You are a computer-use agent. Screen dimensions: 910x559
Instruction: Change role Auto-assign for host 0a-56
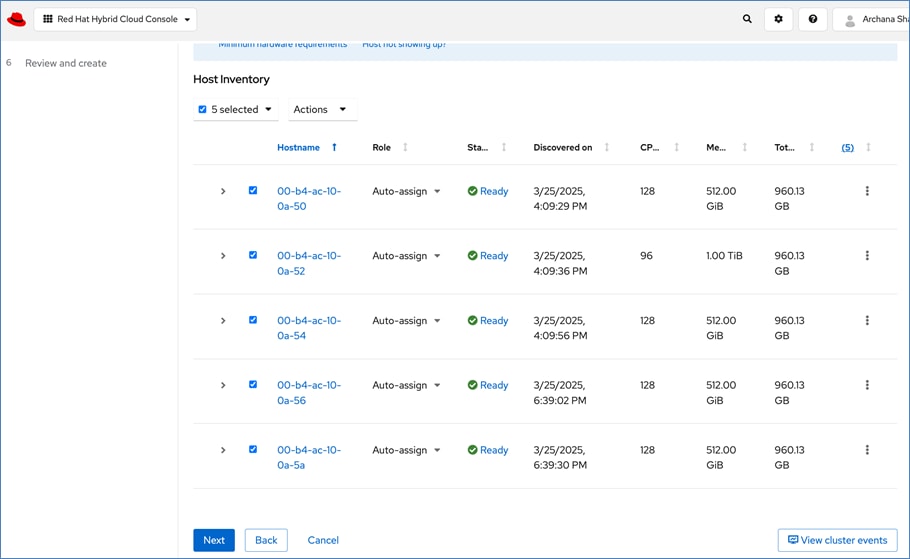tap(406, 385)
